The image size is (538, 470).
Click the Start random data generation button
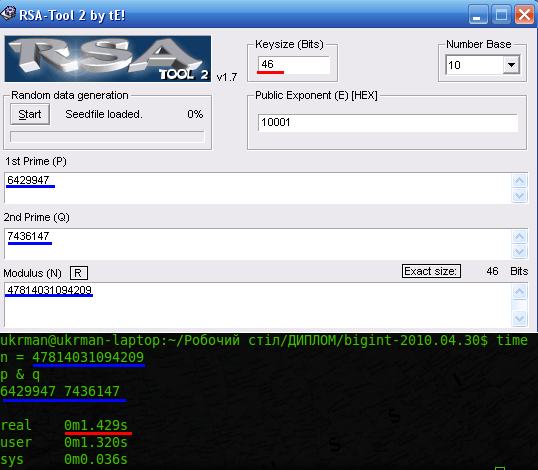[30, 114]
